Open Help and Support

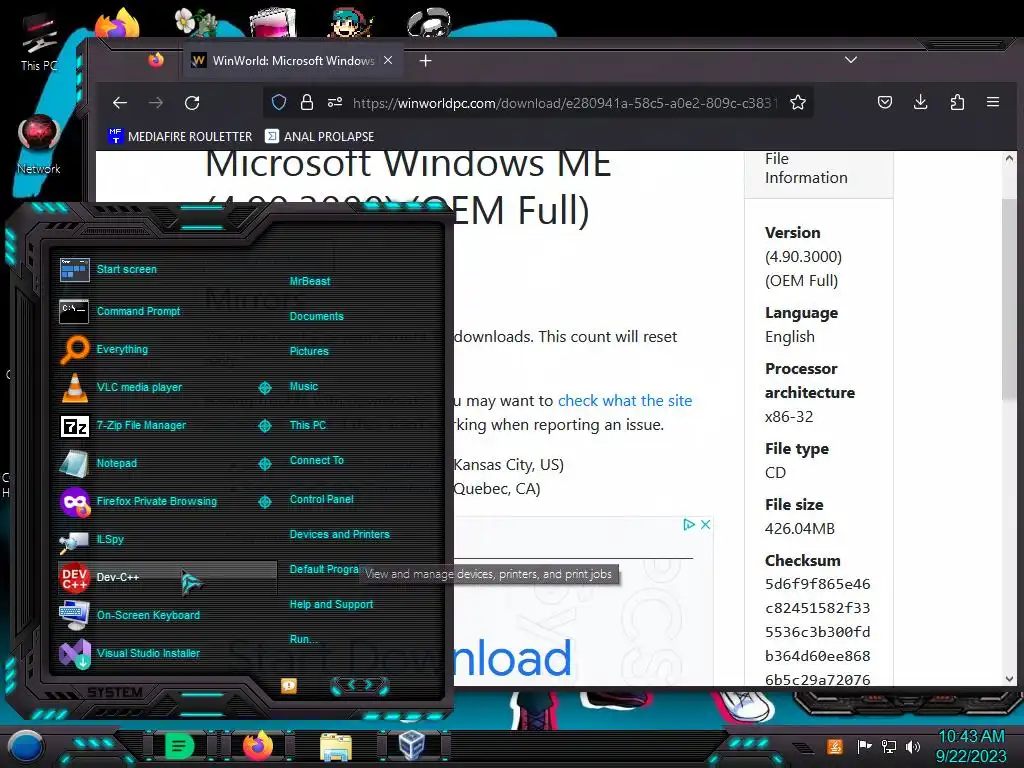coord(331,605)
